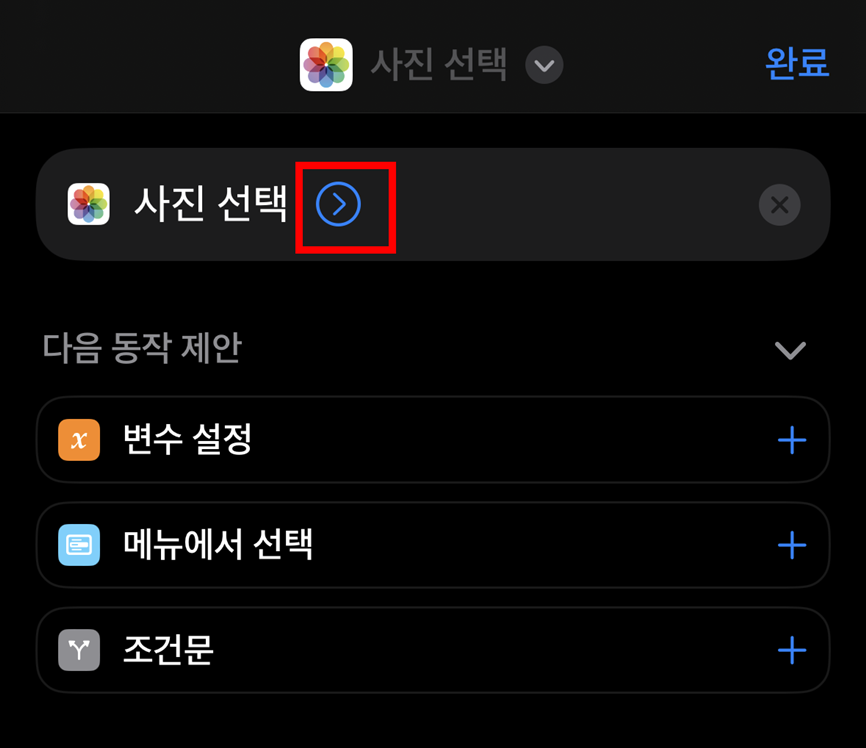Viewport: 866px width, 748px height.
Task: Click the gray 조건문 branch icon
Action: pyautogui.click(x=79, y=650)
